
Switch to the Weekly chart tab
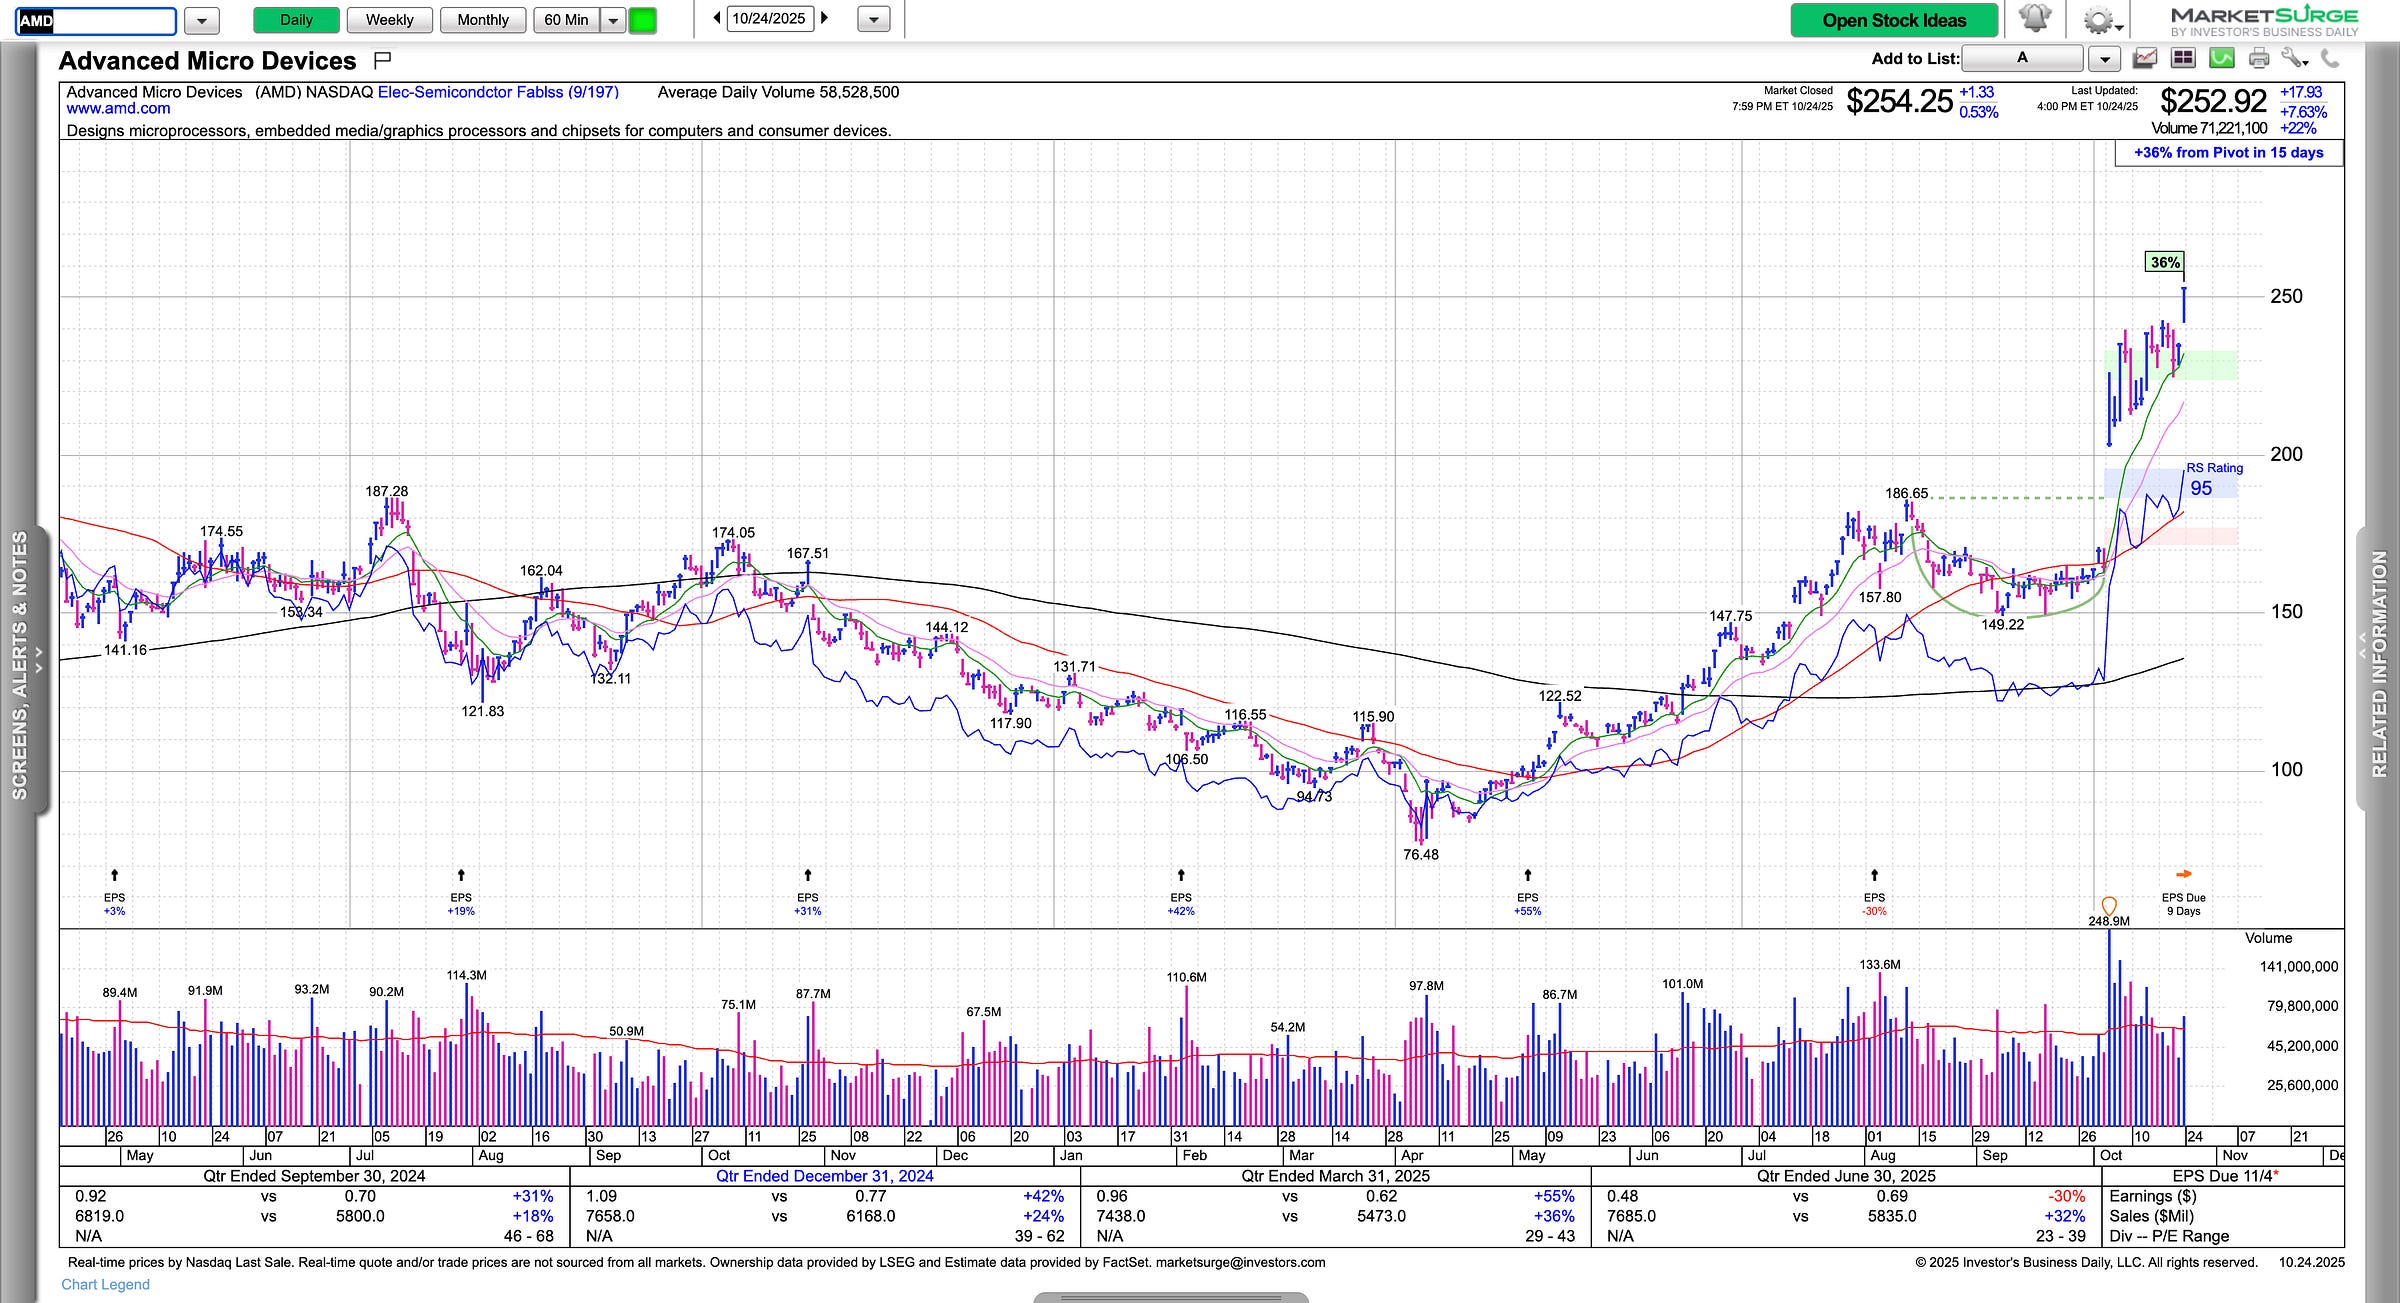point(389,20)
